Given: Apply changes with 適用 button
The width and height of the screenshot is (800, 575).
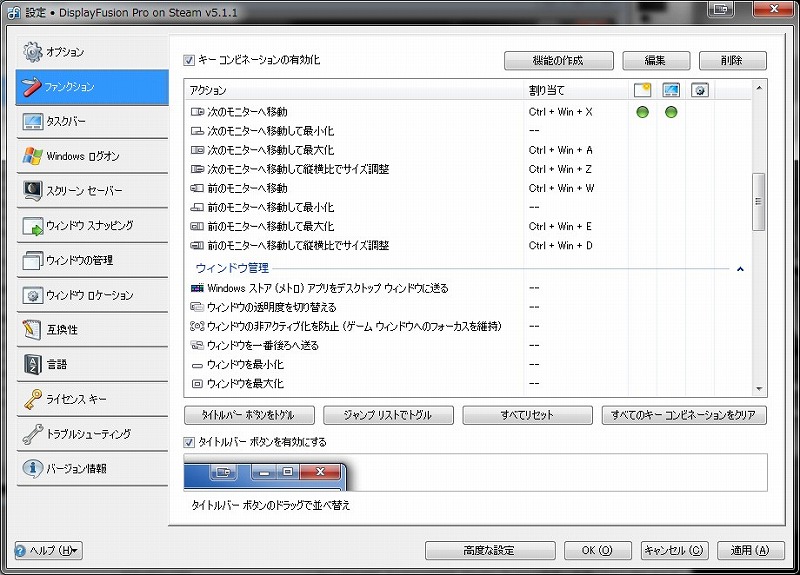Looking at the screenshot, I should tap(751, 551).
